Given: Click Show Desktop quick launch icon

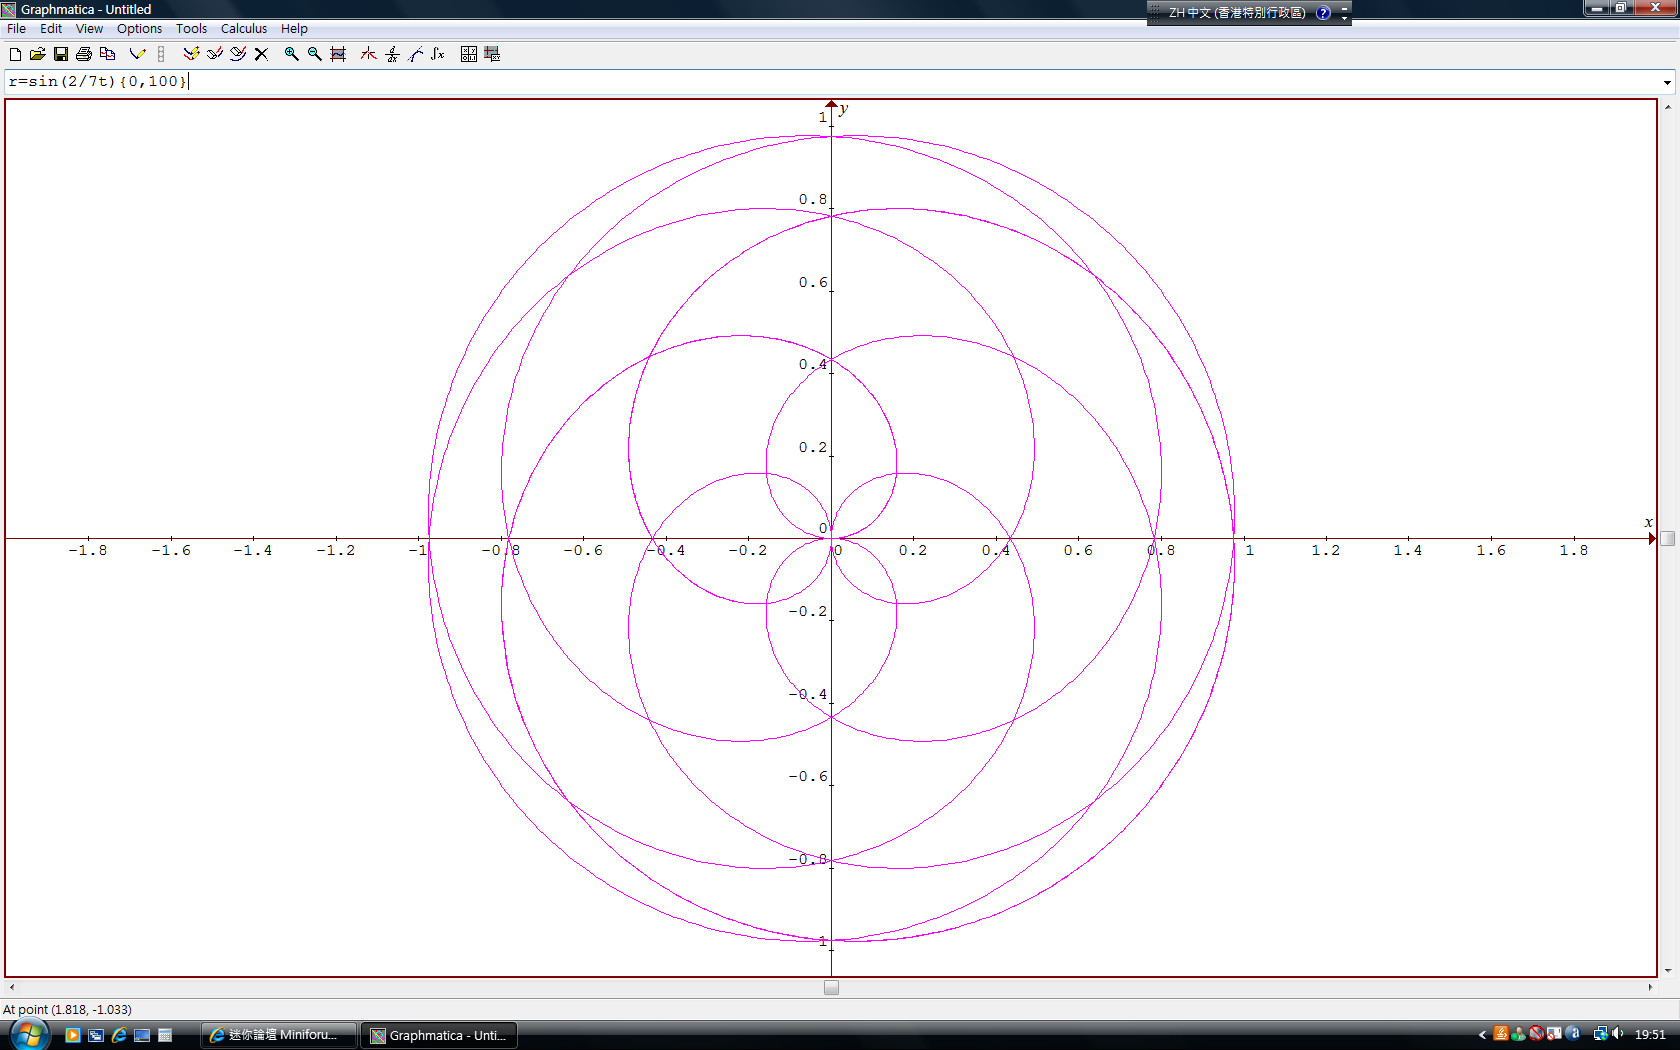Looking at the screenshot, I should point(142,1035).
